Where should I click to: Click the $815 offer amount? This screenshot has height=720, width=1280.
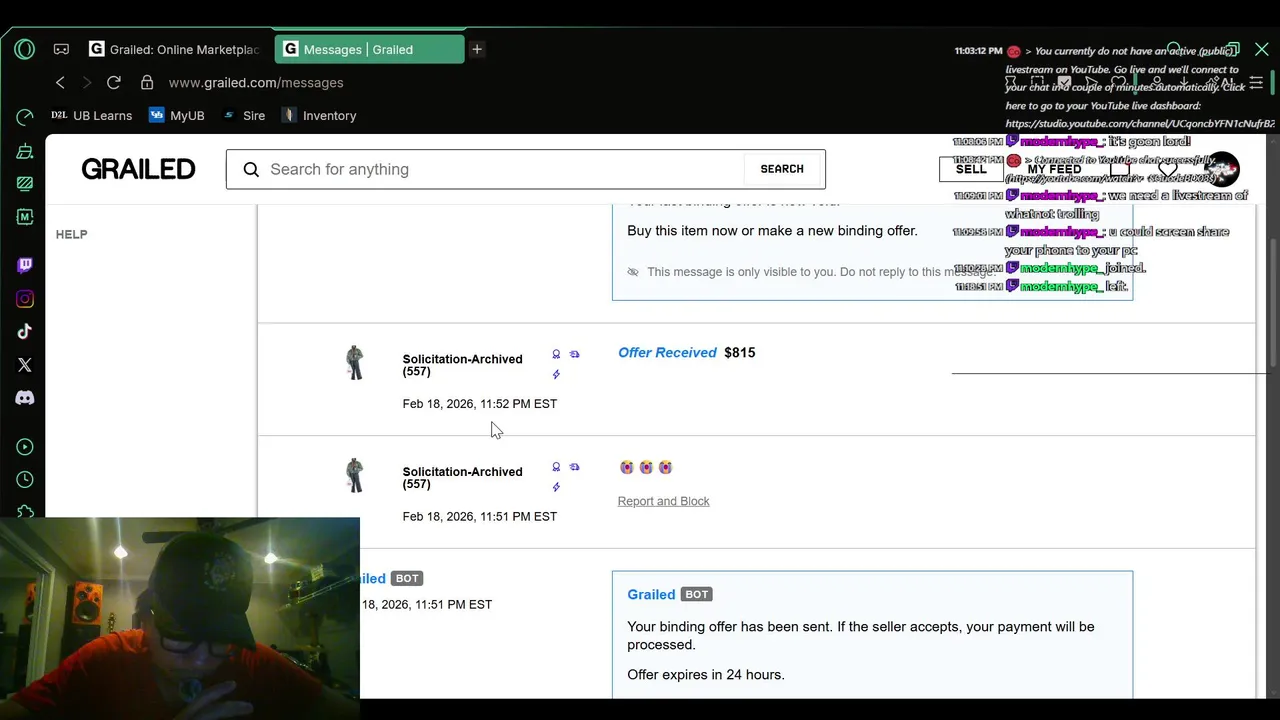[x=740, y=352]
